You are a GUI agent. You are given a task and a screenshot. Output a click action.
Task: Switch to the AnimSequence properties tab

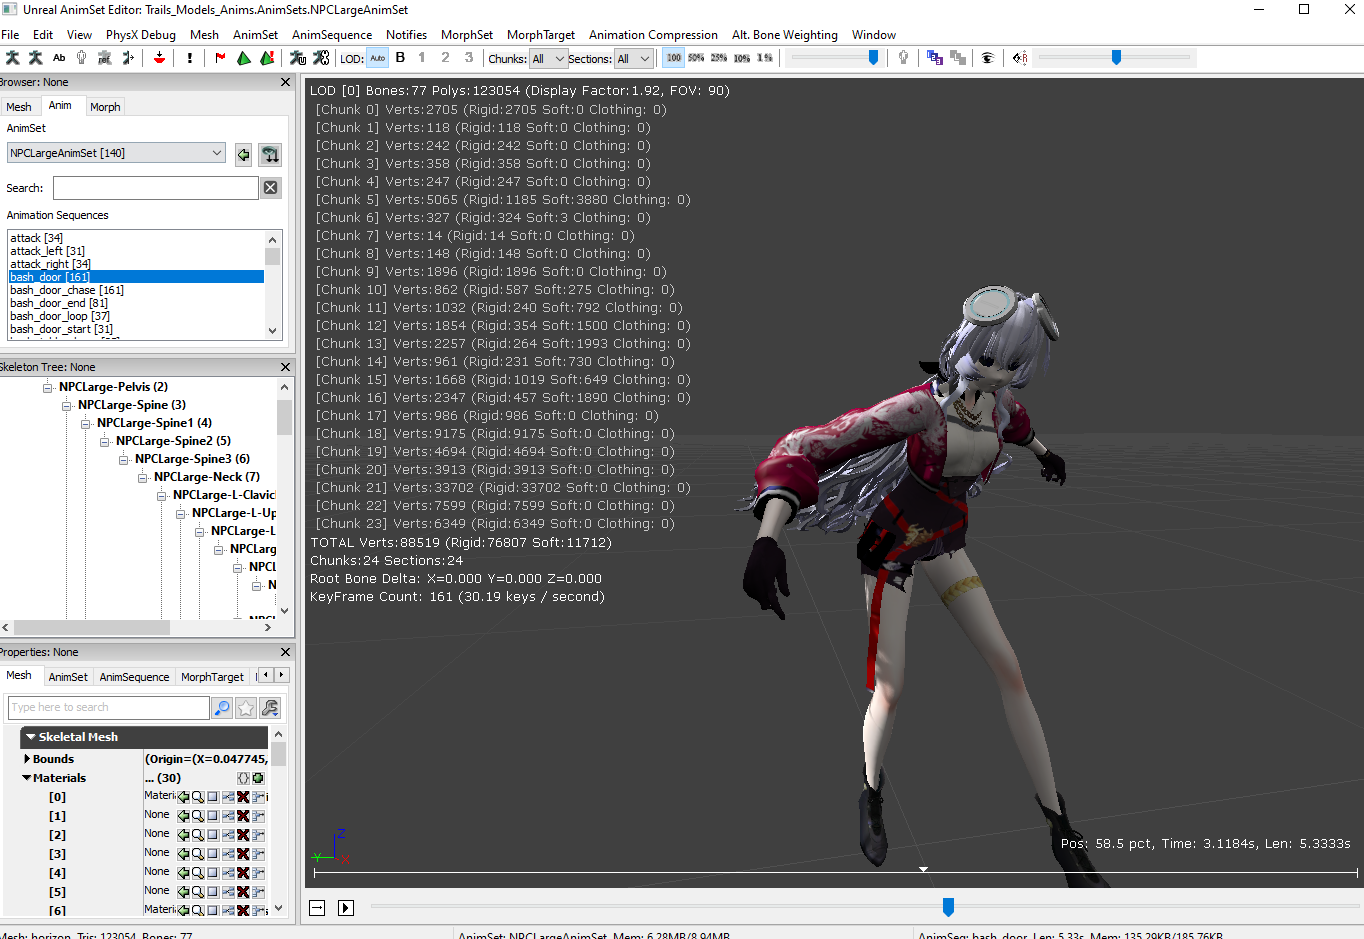pos(134,677)
